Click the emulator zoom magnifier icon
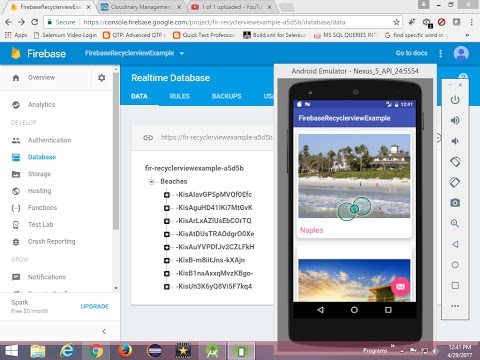The height and width of the screenshot is (360, 480). coord(455,223)
